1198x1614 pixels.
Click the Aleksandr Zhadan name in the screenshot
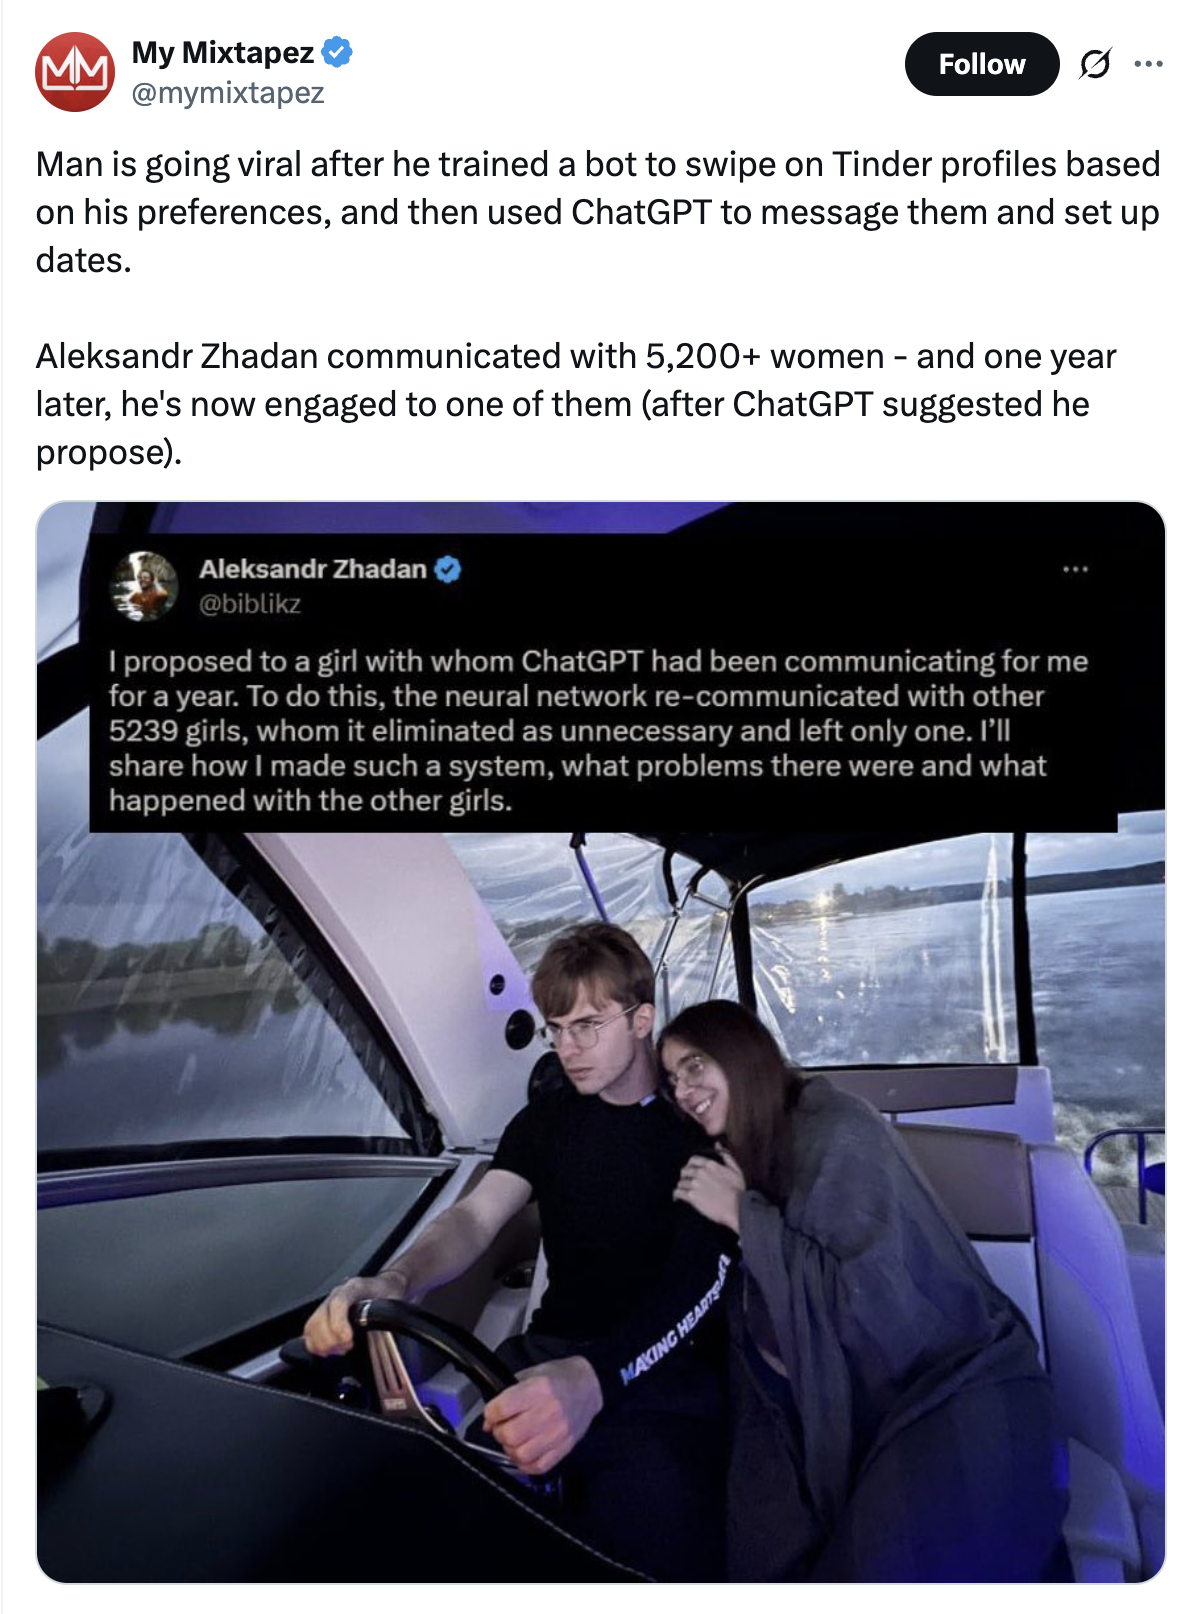[312, 569]
